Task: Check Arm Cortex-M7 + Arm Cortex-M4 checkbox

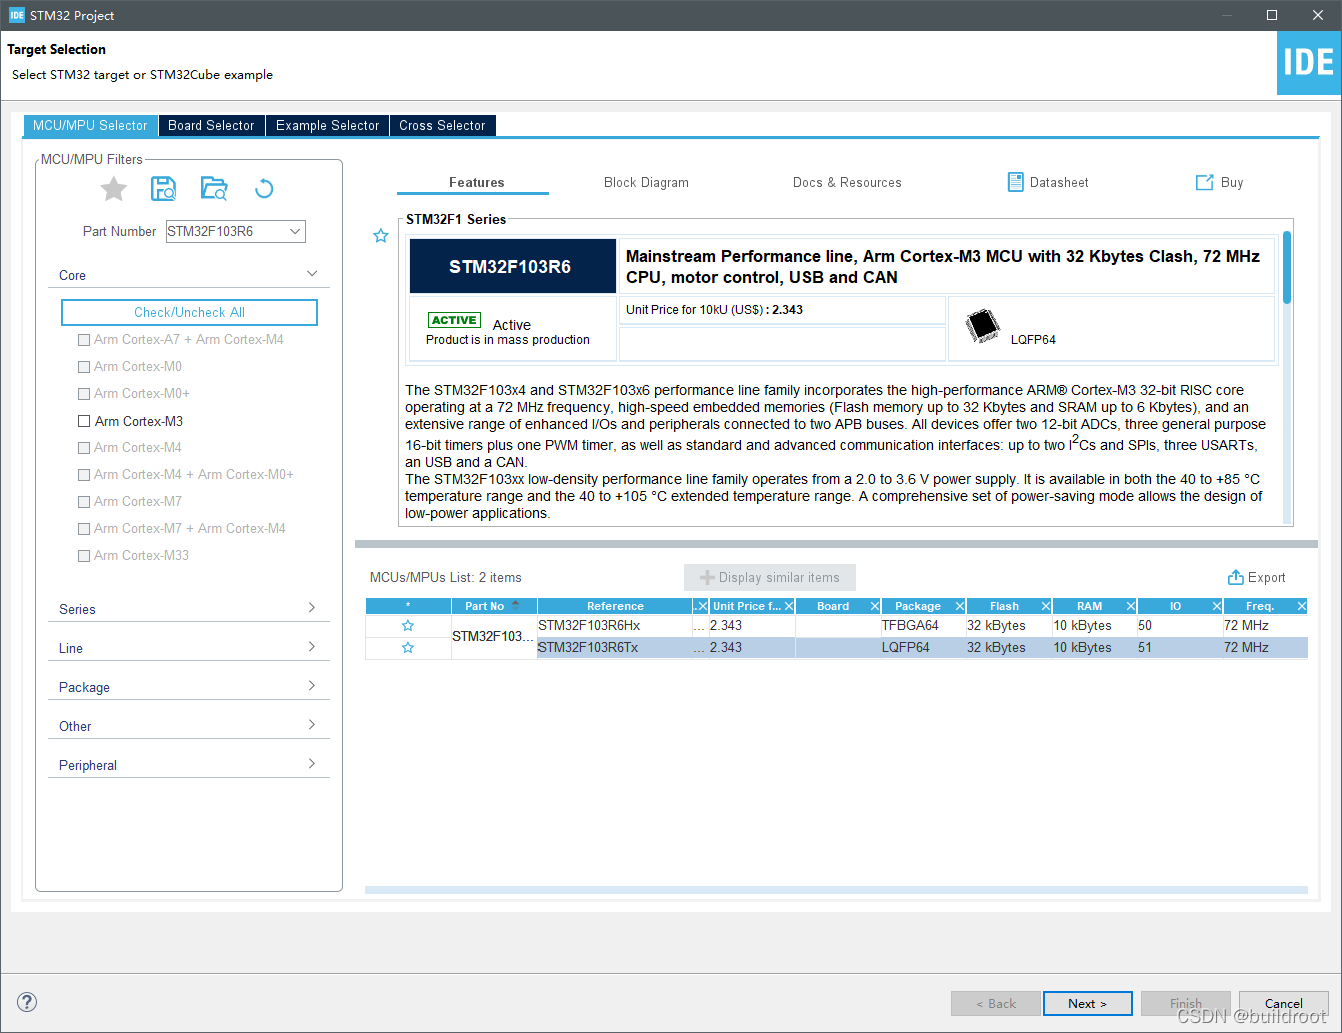Action: (84, 529)
